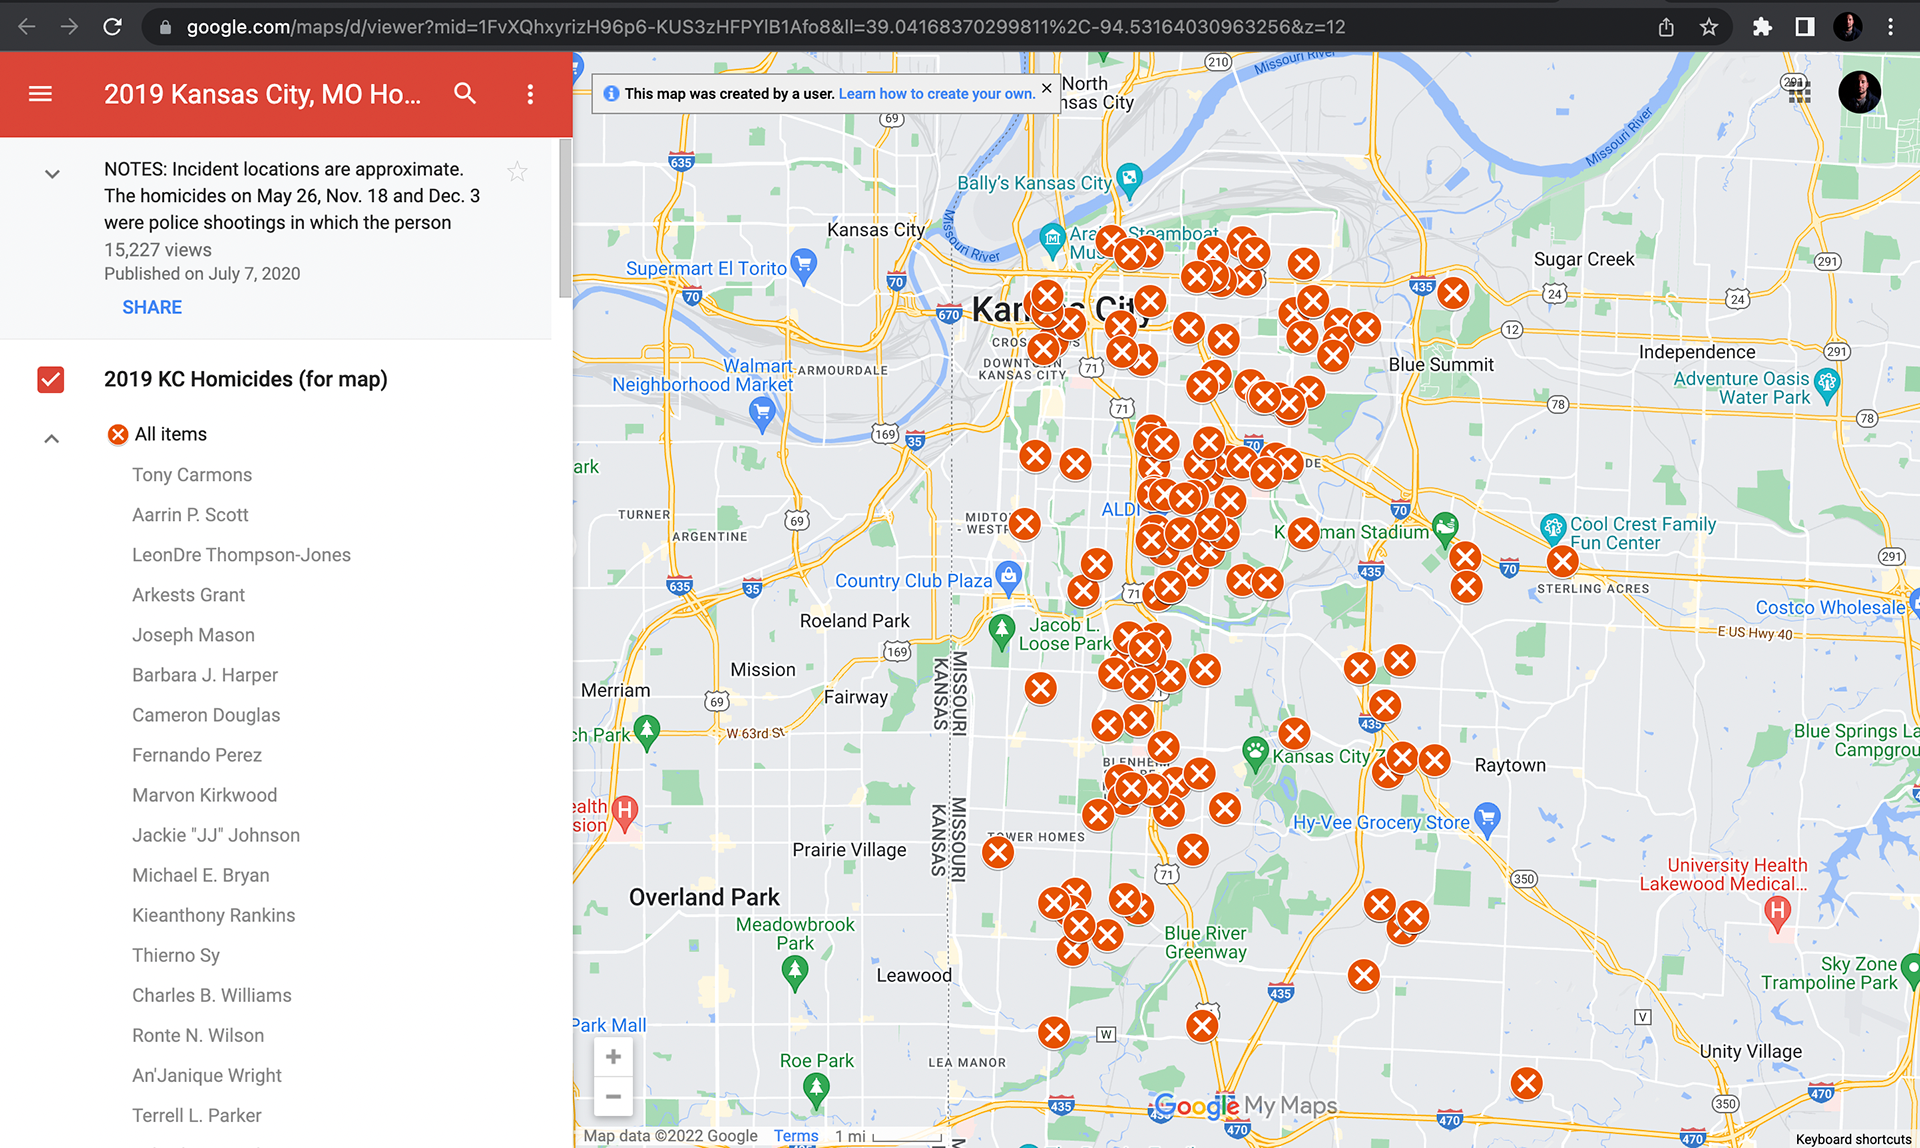This screenshot has height=1148, width=1920.
Task: Share page via browser share icon
Action: click(x=1666, y=27)
